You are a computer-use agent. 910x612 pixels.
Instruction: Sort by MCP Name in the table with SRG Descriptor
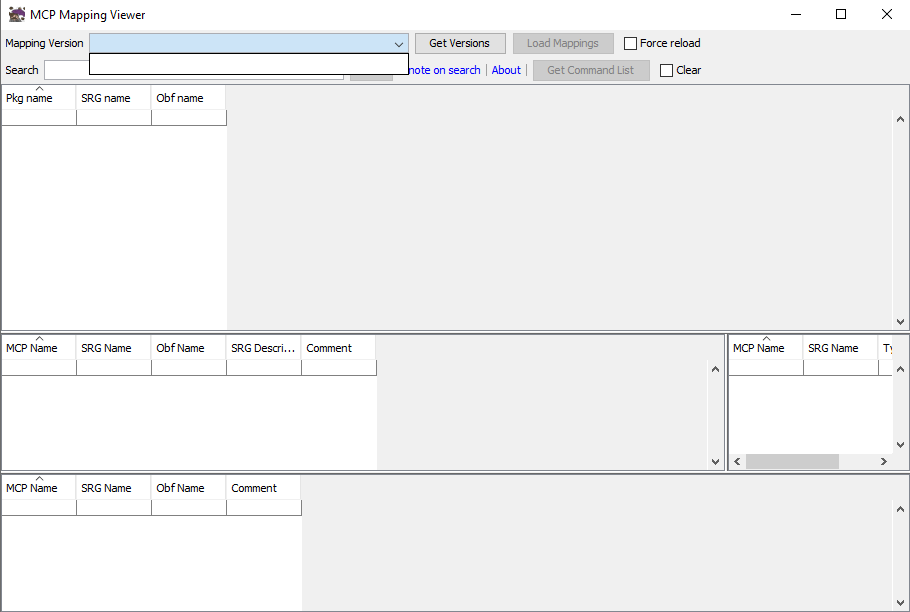pyautogui.click(x=38, y=348)
